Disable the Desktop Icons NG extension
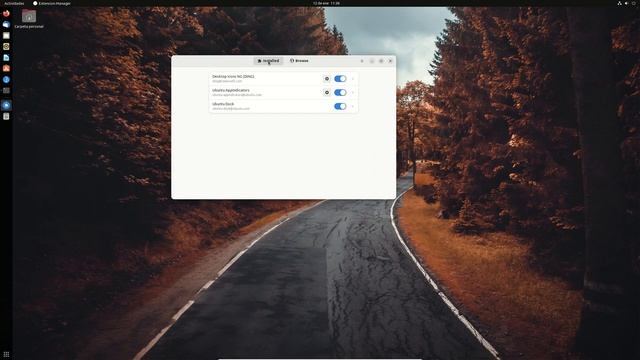The height and width of the screenshot is (360, 640). click(340, 79)
